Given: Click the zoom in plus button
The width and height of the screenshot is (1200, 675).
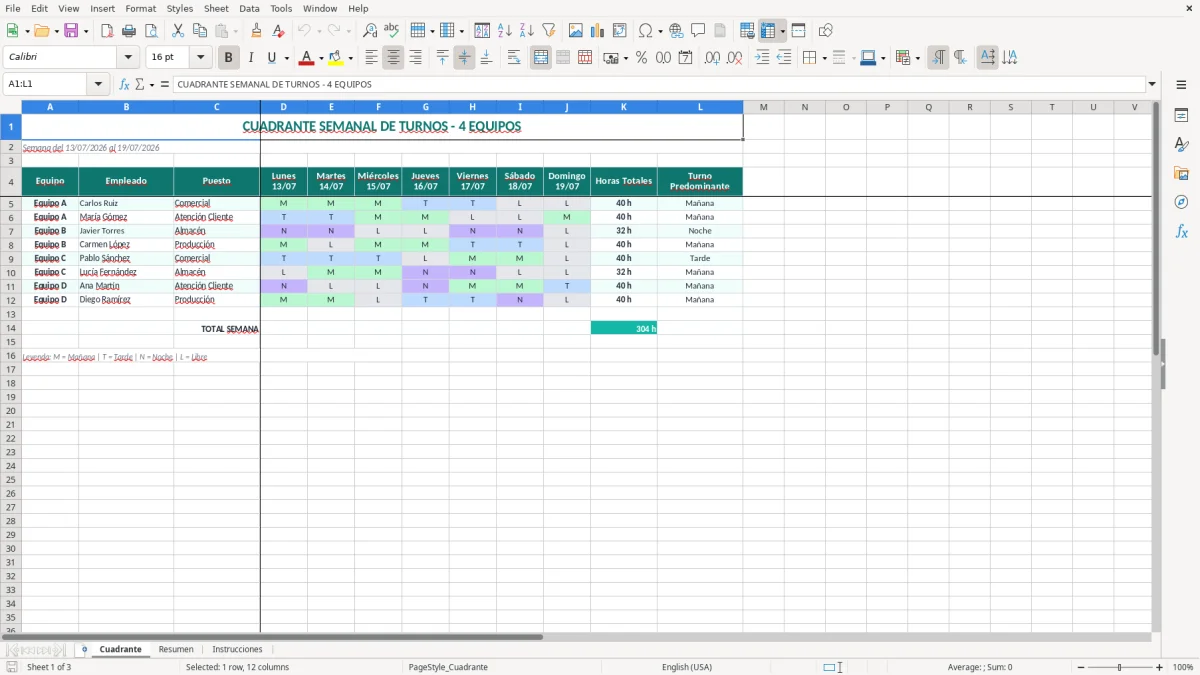Looking at the screenshot, I should coord(1160,667).
